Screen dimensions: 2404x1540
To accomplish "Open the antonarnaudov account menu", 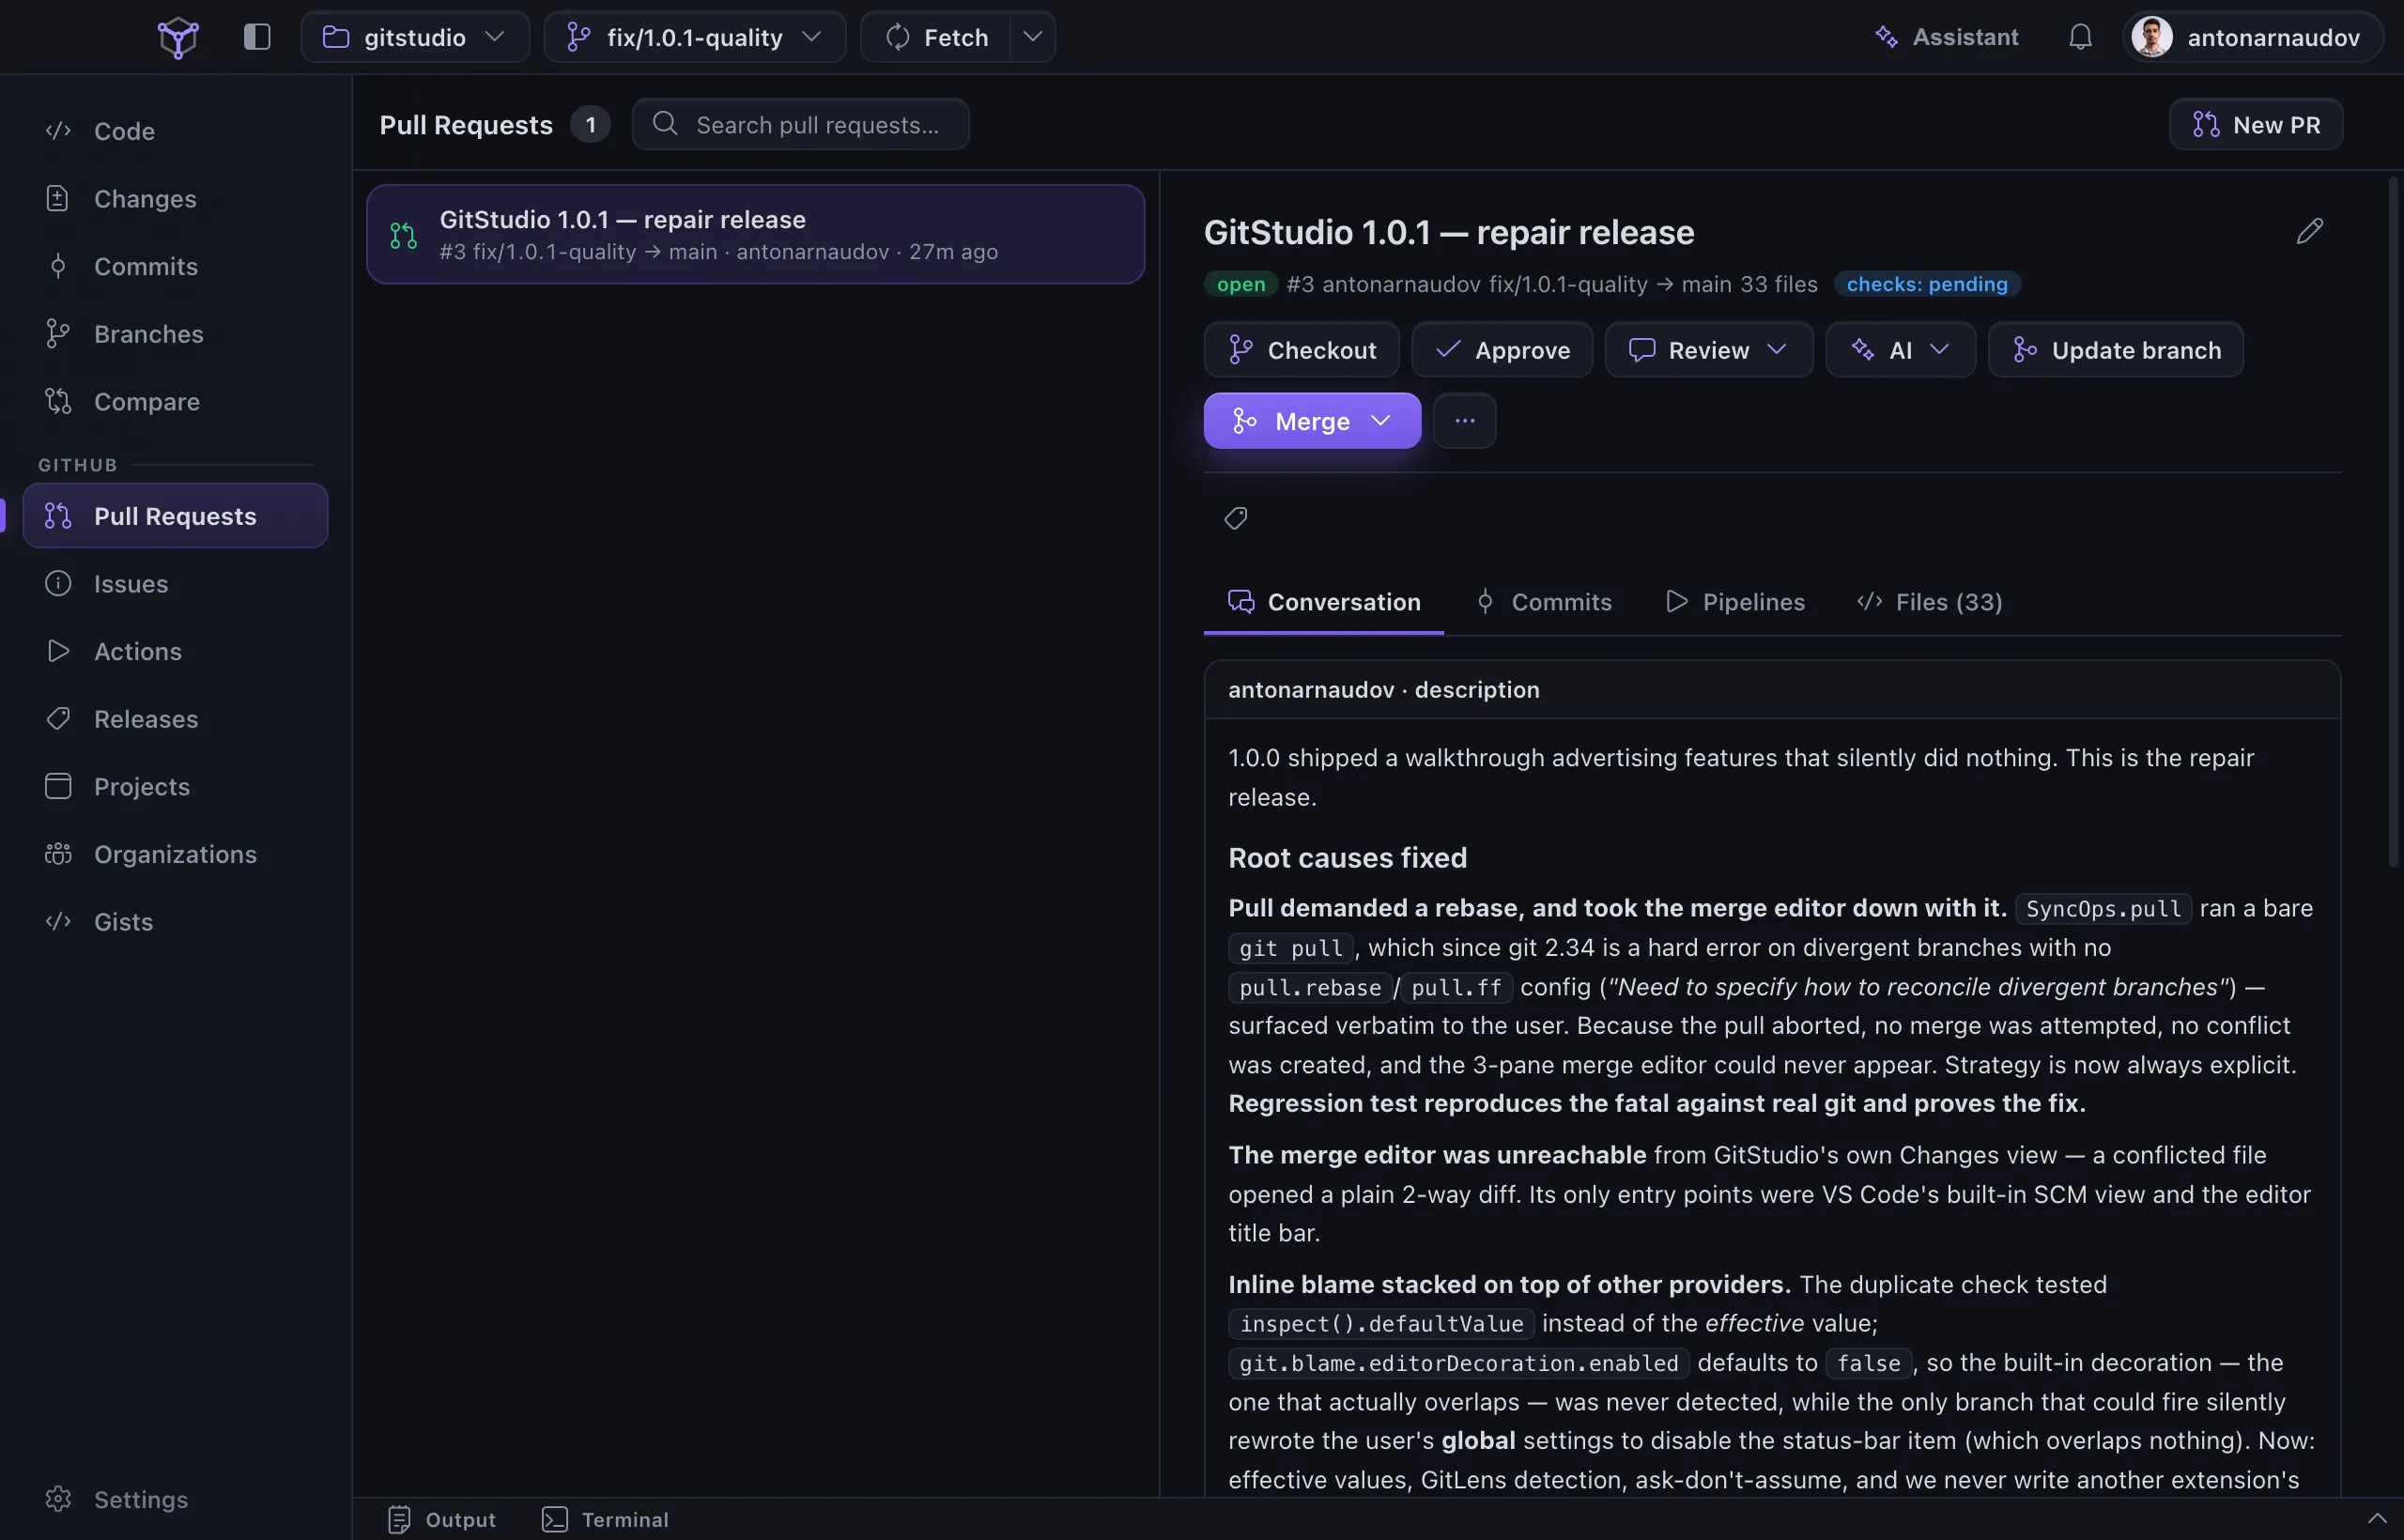I will click(x=2252, y=37).
